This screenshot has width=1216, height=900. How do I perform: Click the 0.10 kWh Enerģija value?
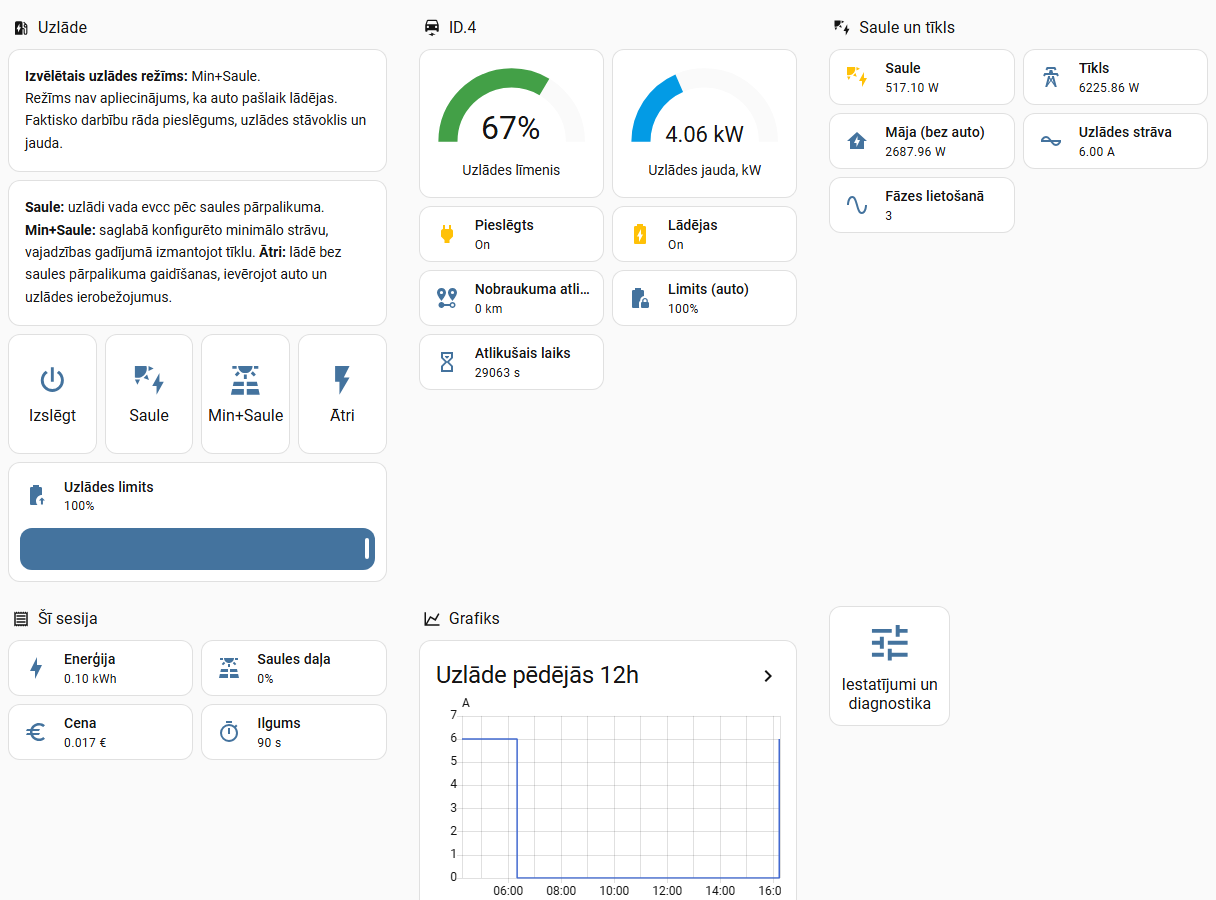(90, 679)
